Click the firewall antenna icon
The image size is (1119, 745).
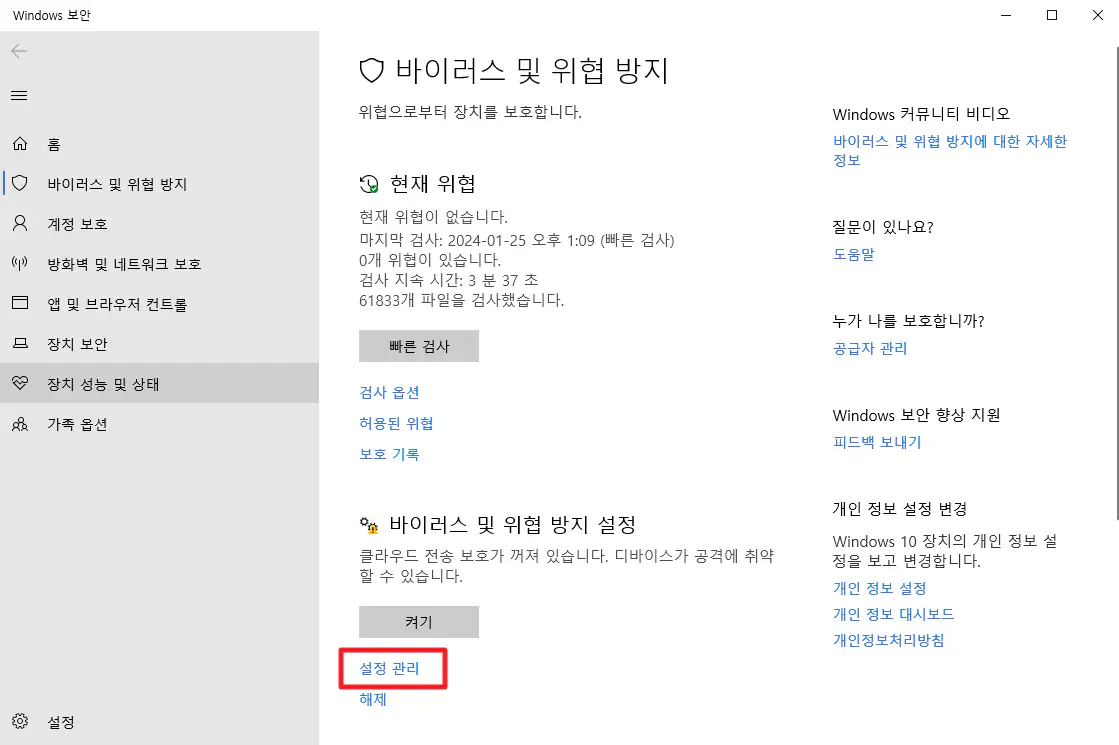pos(20,263)
